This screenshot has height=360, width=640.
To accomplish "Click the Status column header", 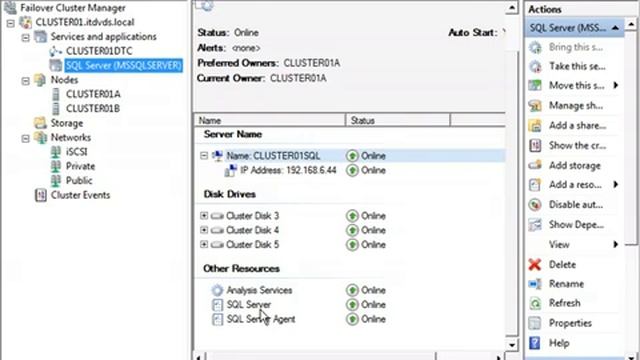I will tap(398, 120).
